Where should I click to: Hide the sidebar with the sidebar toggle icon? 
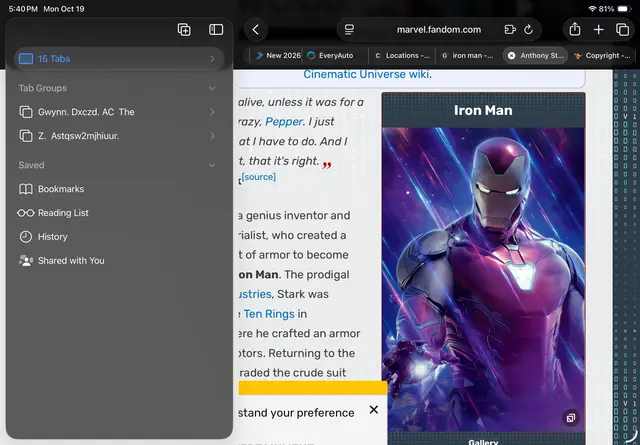tap(216, 29)
